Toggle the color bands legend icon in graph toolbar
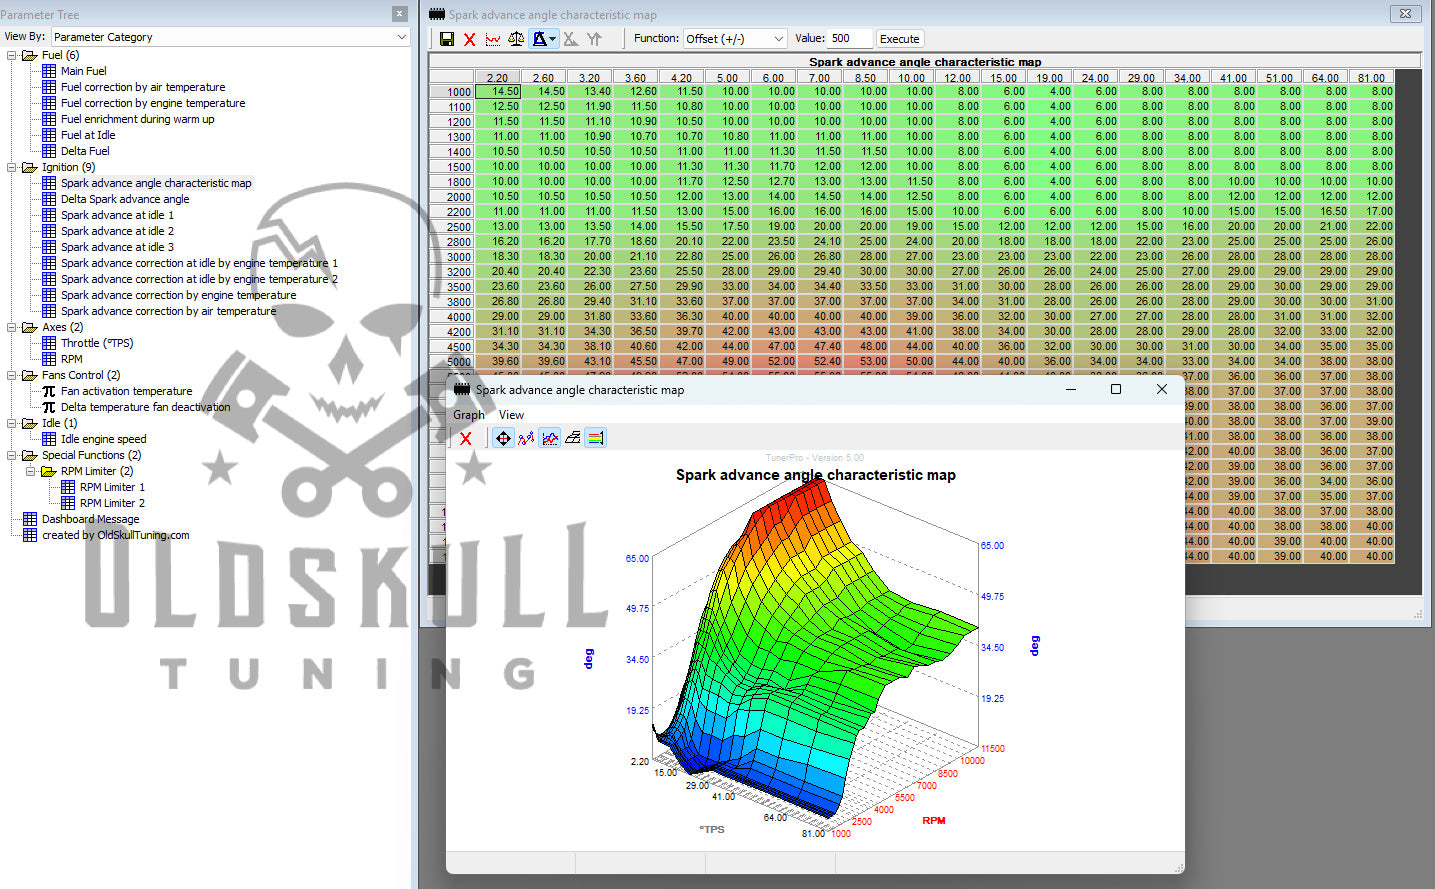Viewport: 1435px width, 889px height. click(595, 438)
